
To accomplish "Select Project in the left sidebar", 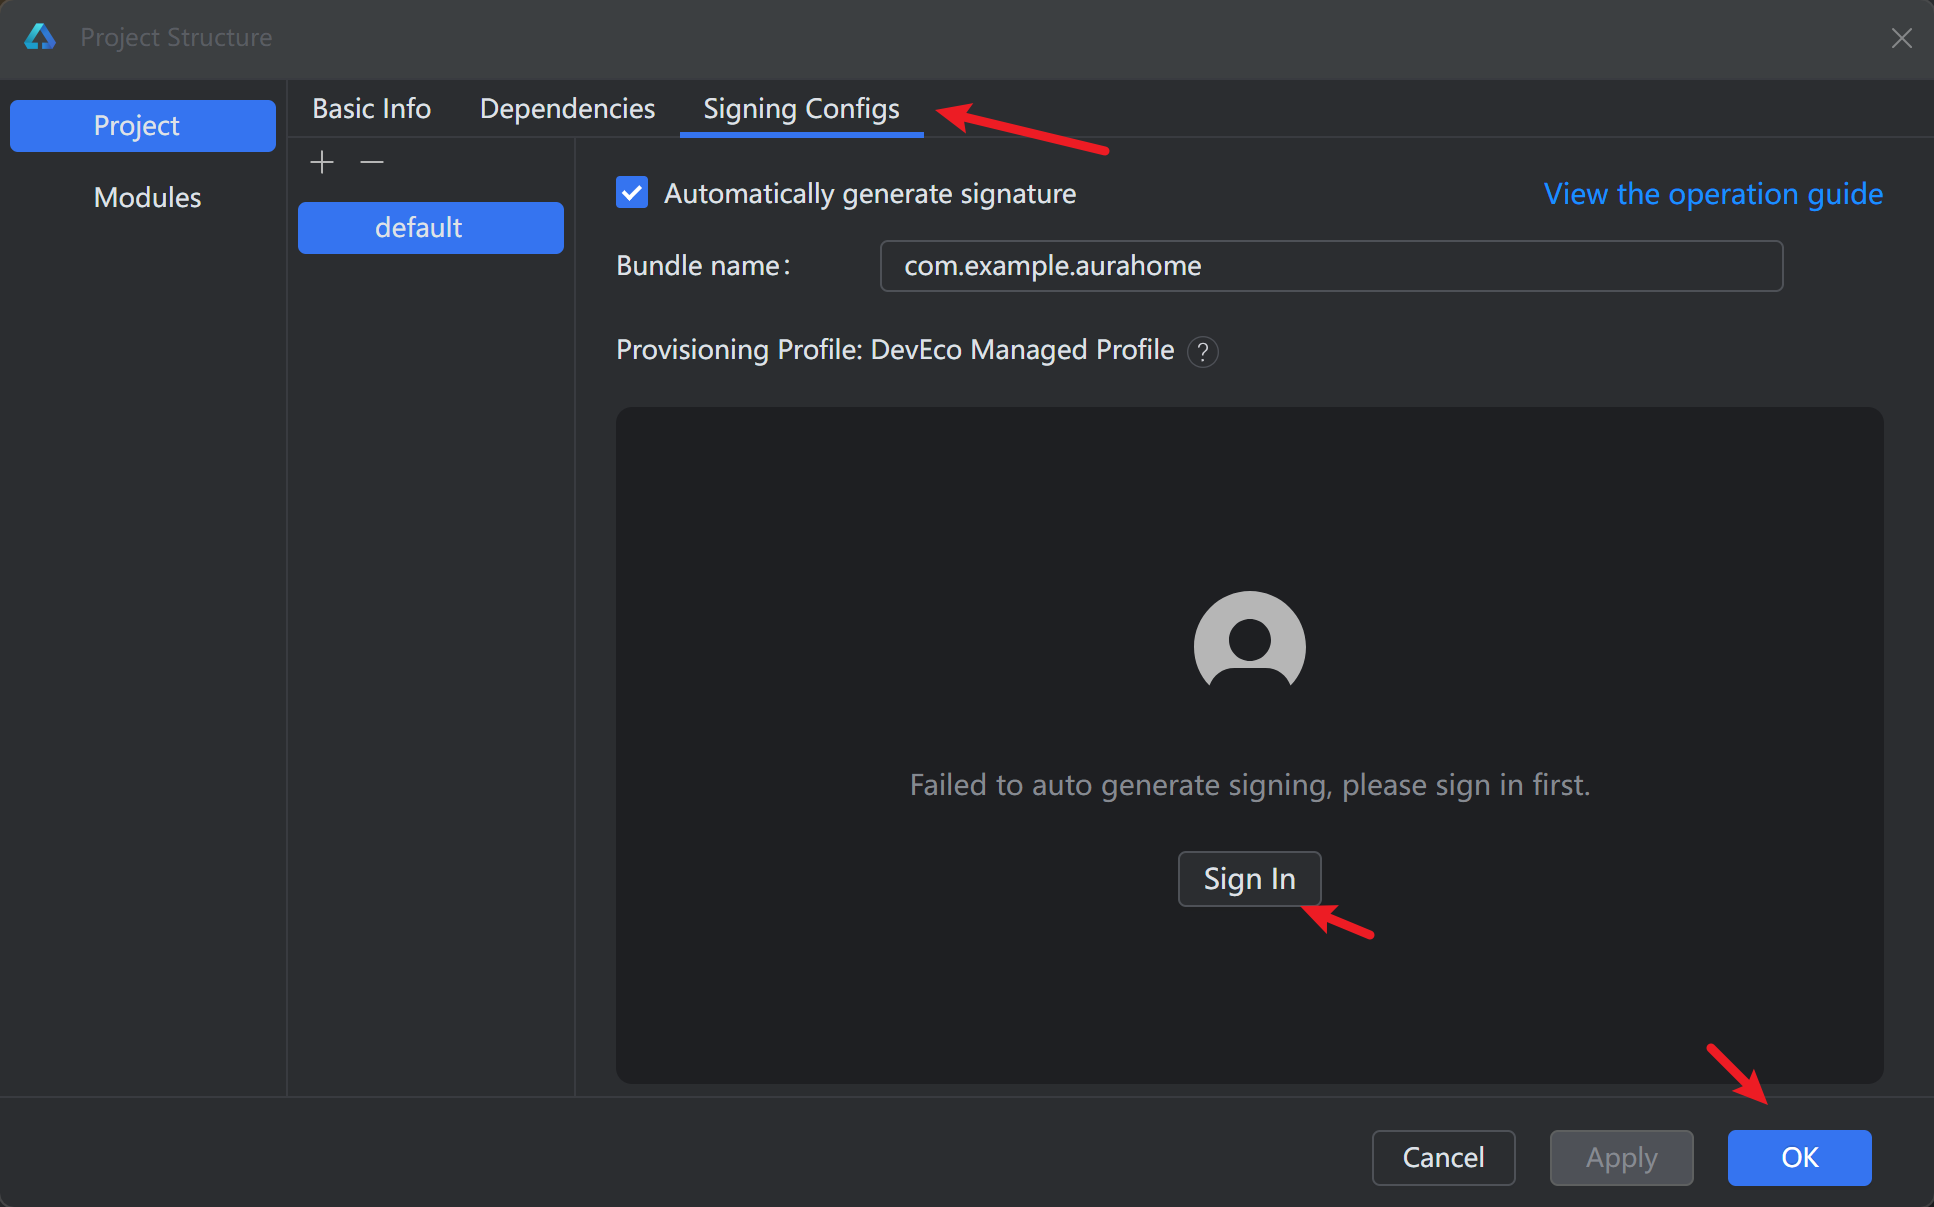I will [143, 126].
